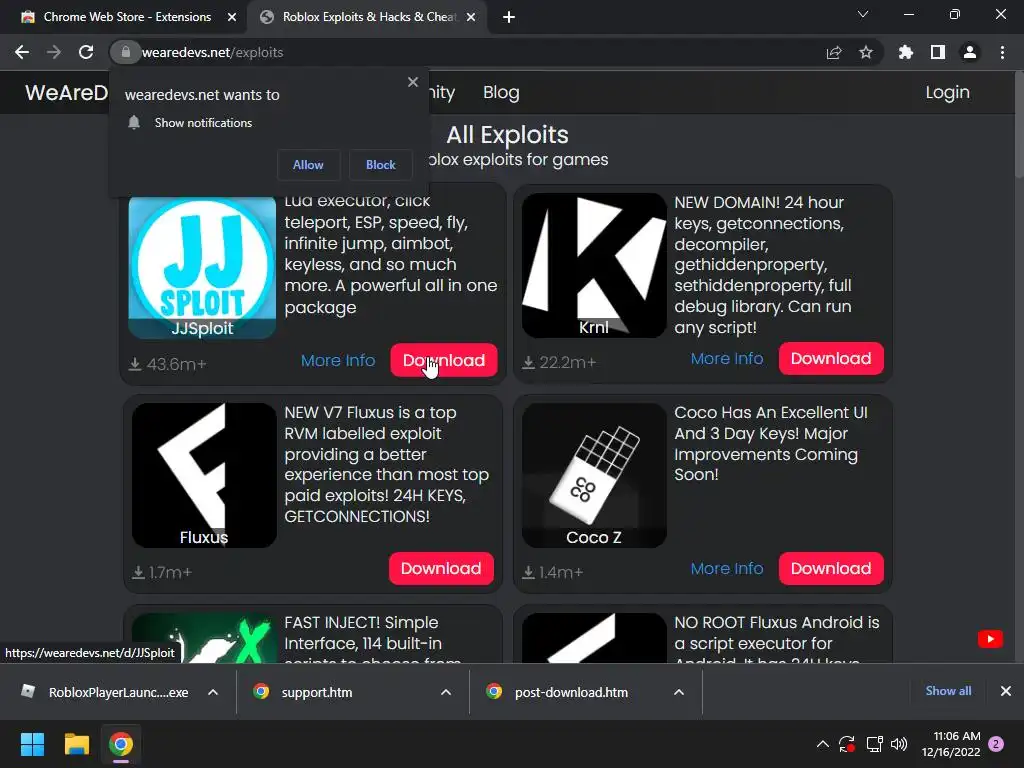Screen dimensions: 1024x768
Task: Open site info lock icon
Action: click(x=125, y=52)
